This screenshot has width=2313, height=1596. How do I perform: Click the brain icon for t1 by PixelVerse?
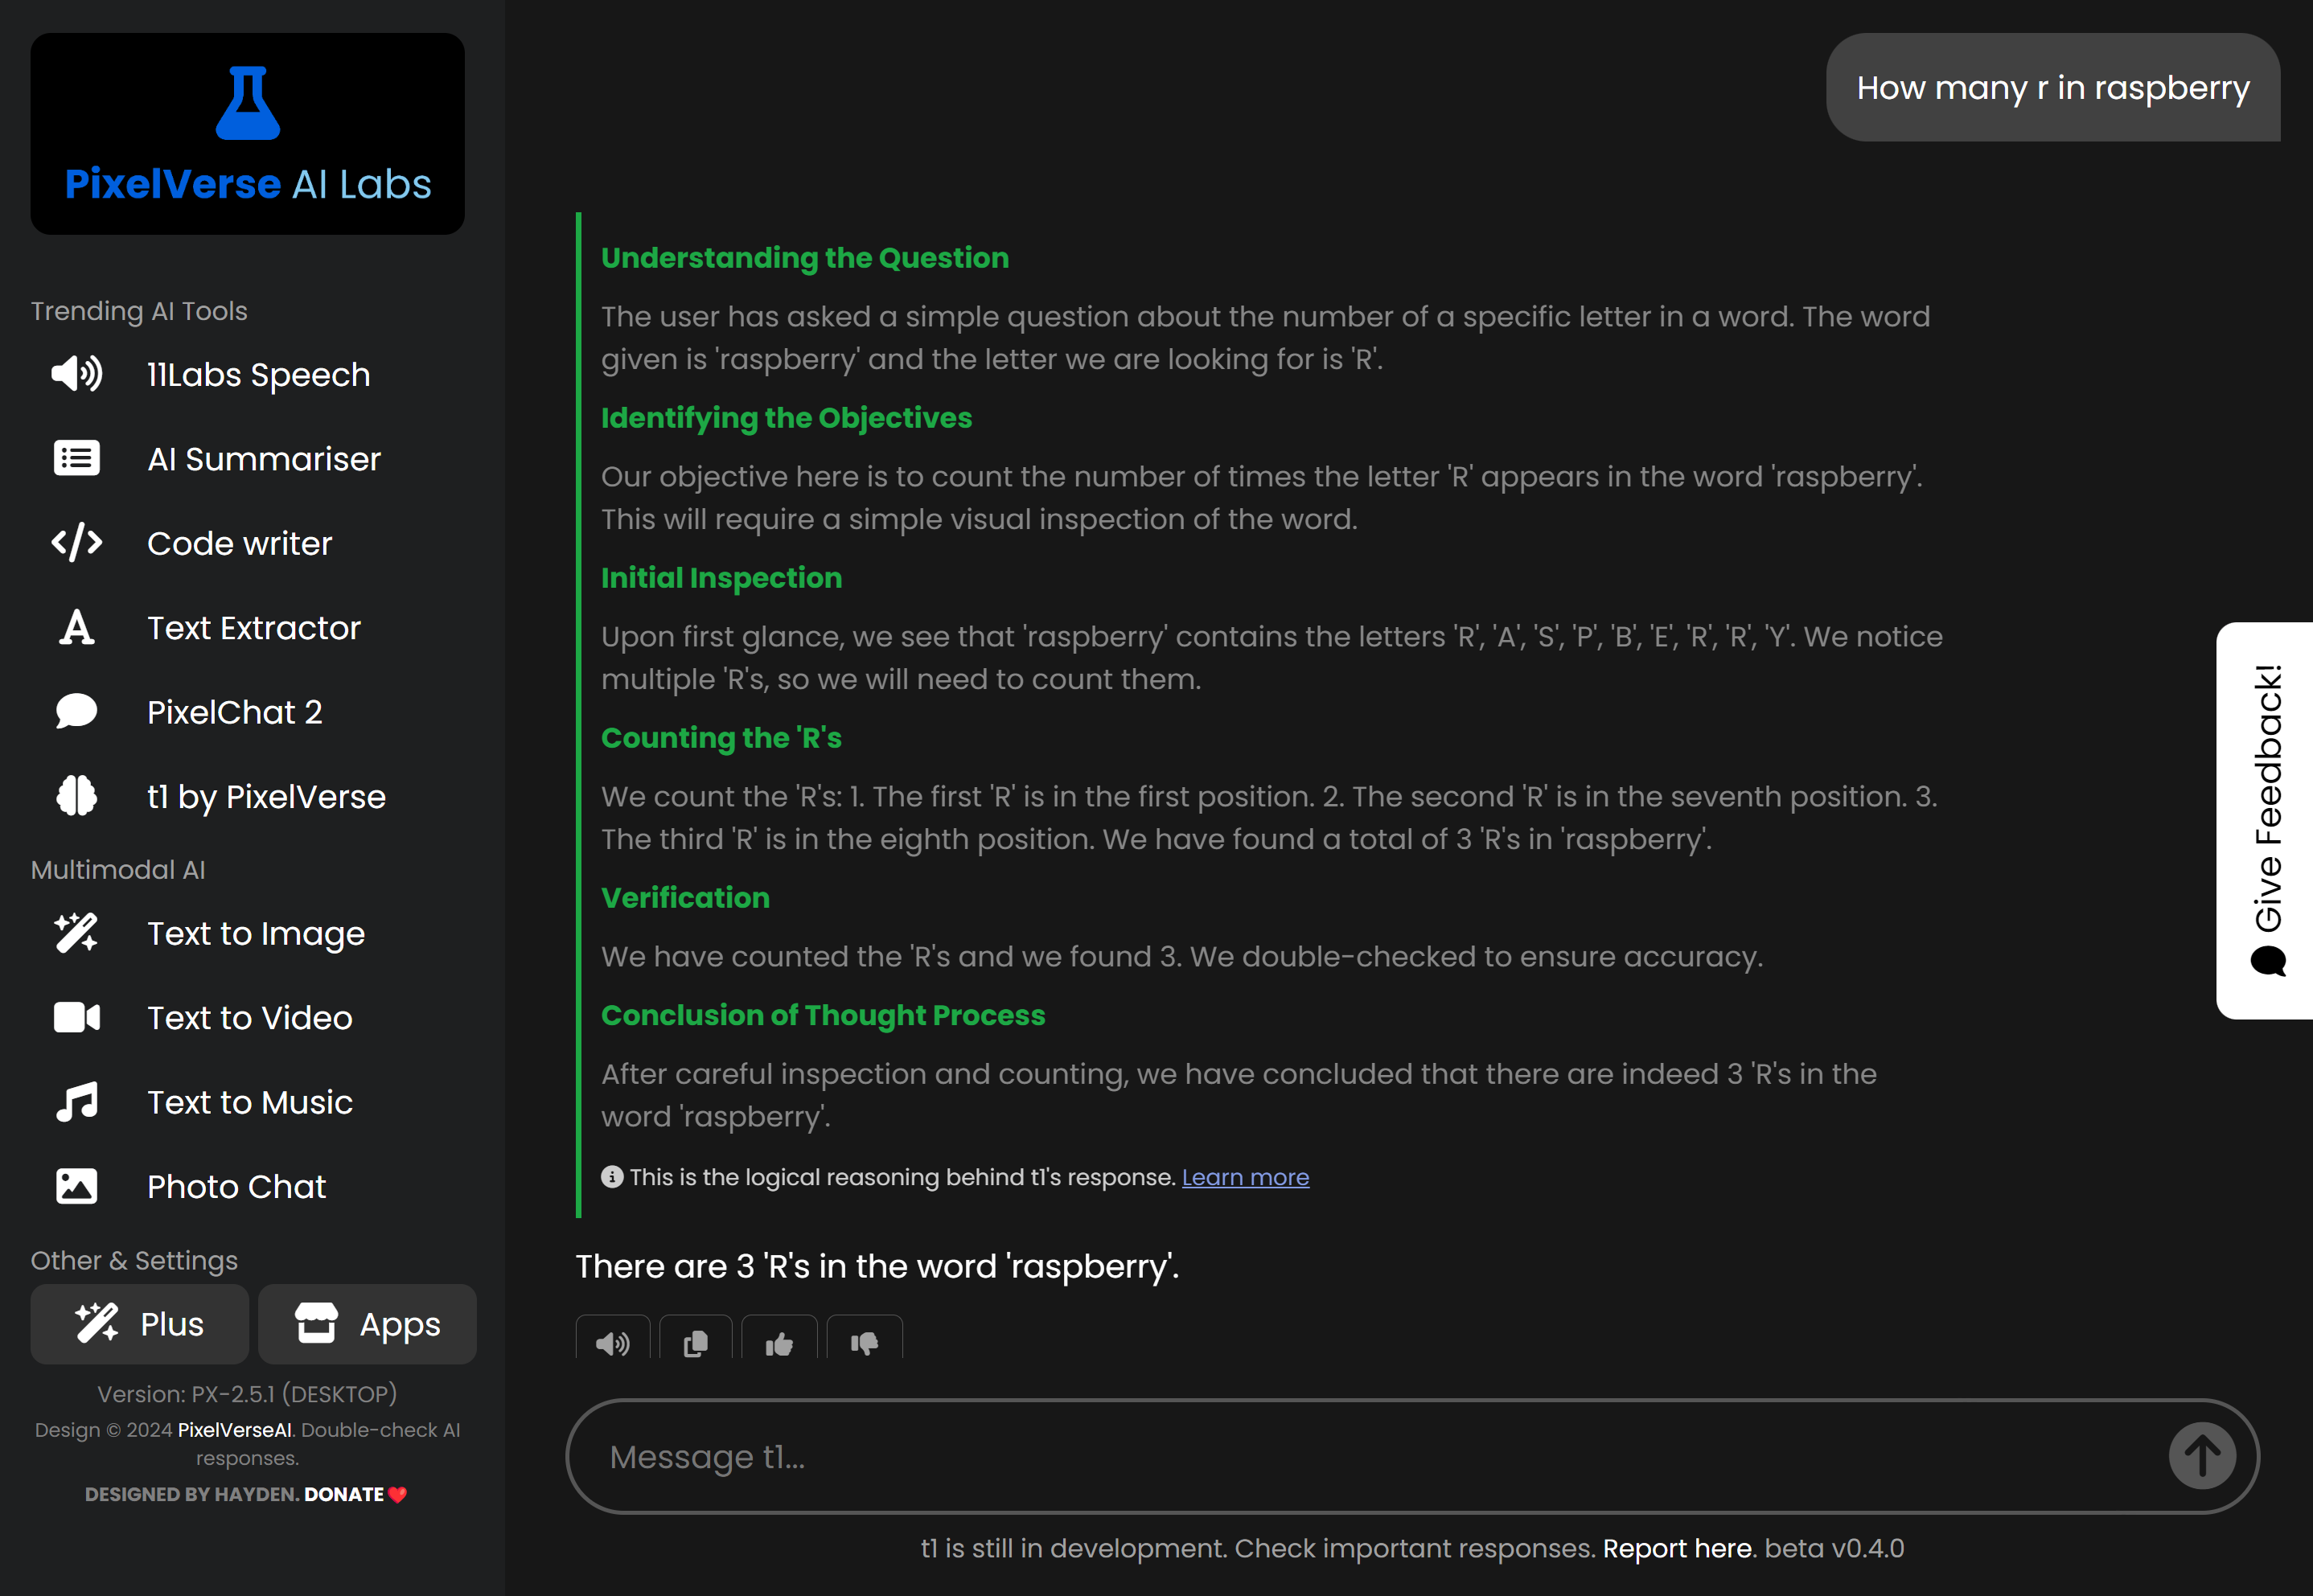click(76, 797)
